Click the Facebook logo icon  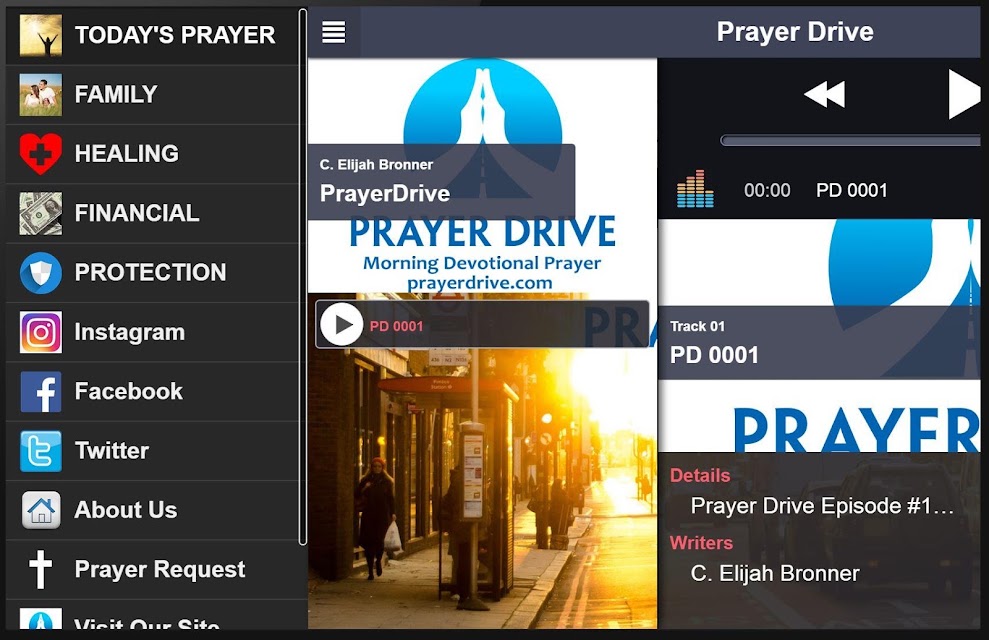pyautogui.click(x=41, y=392)
